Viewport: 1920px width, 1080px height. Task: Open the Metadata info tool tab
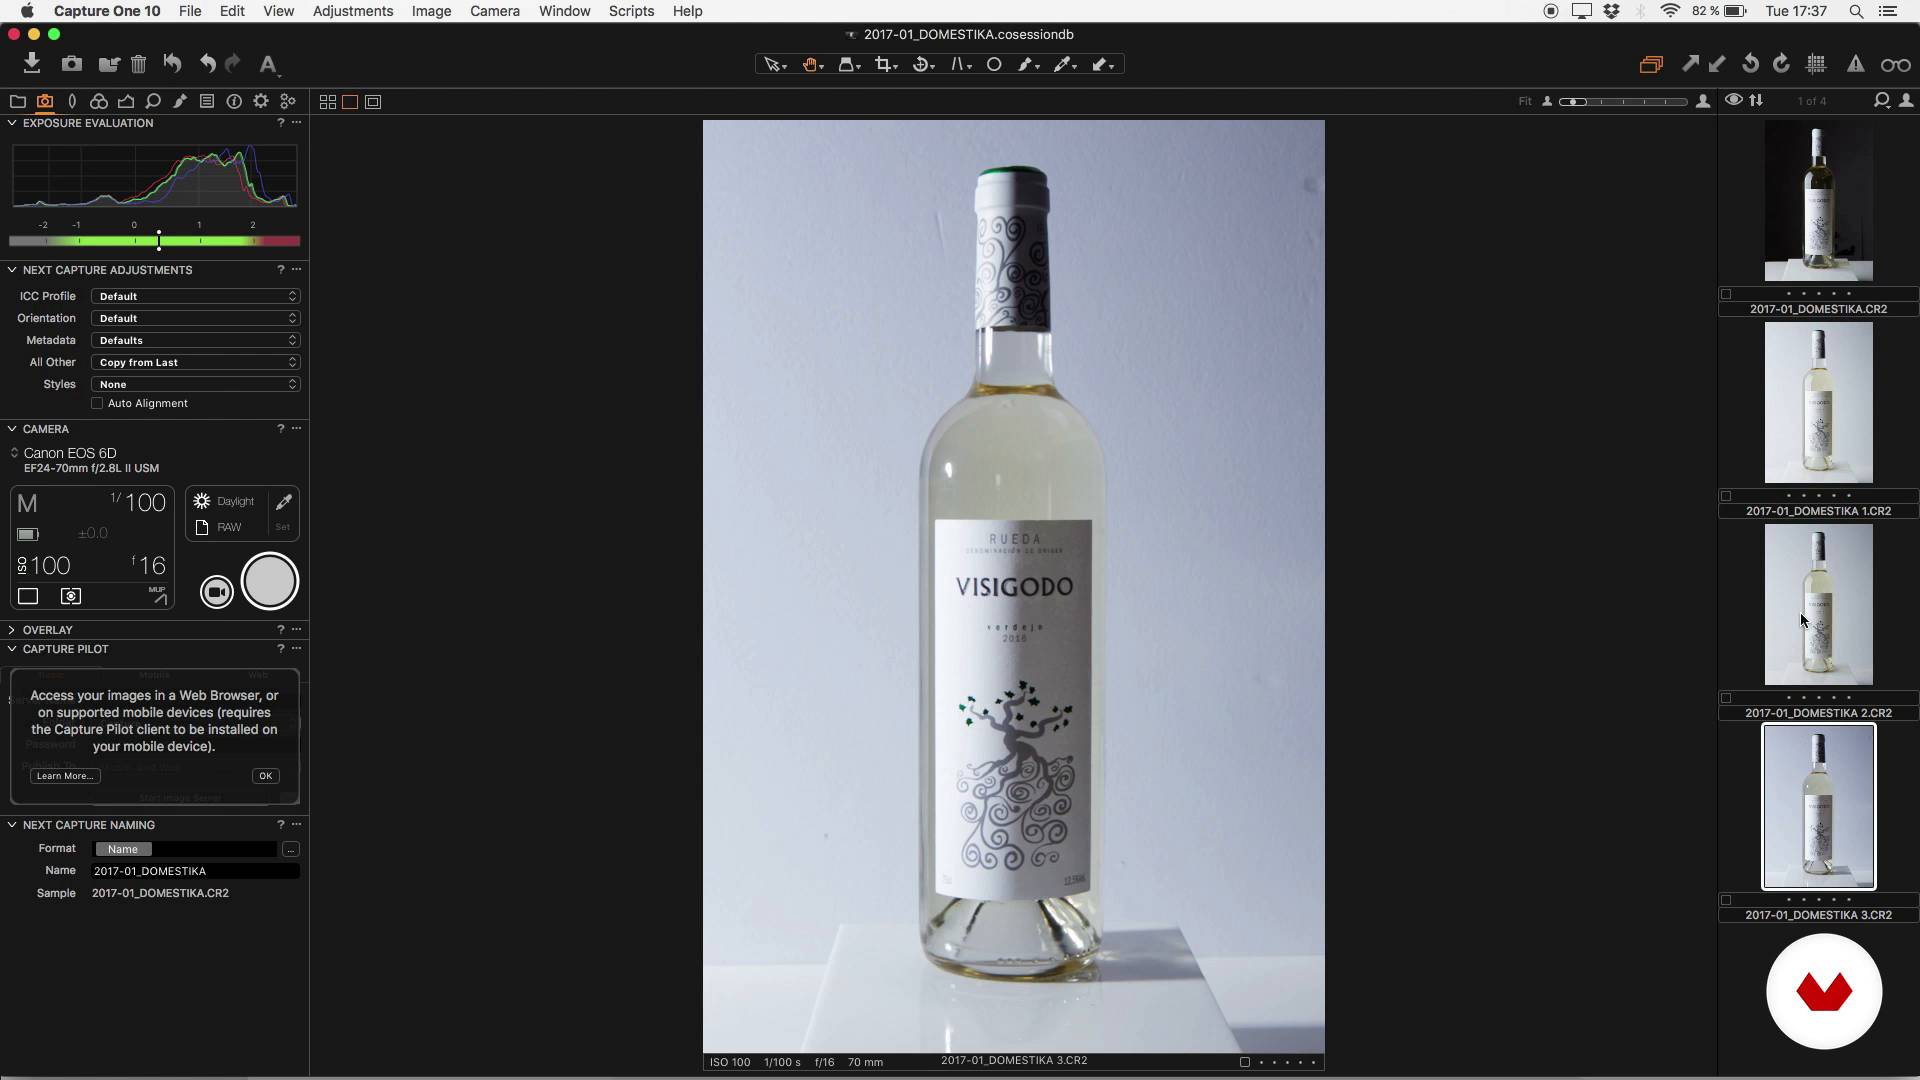[234, 101]
